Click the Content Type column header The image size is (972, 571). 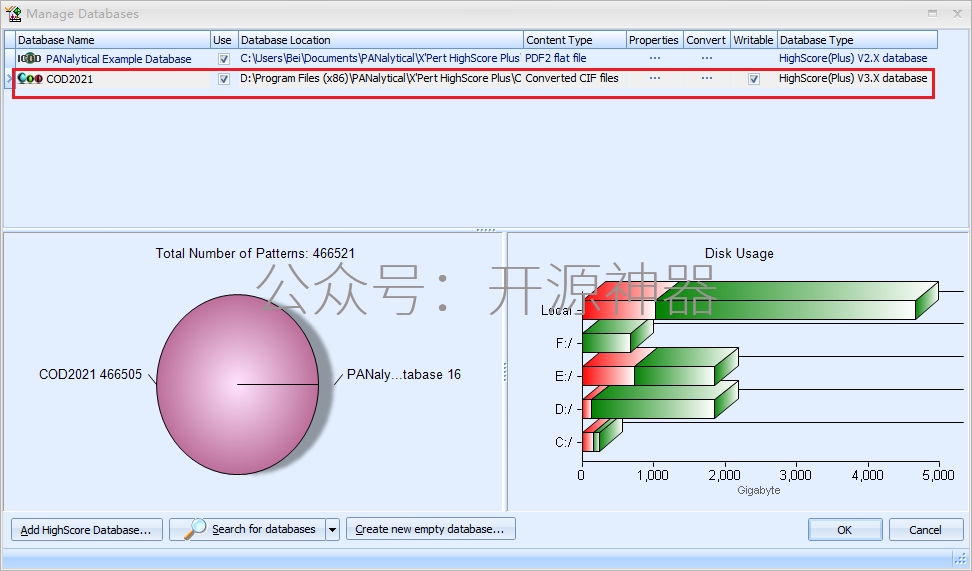point(575,40)
